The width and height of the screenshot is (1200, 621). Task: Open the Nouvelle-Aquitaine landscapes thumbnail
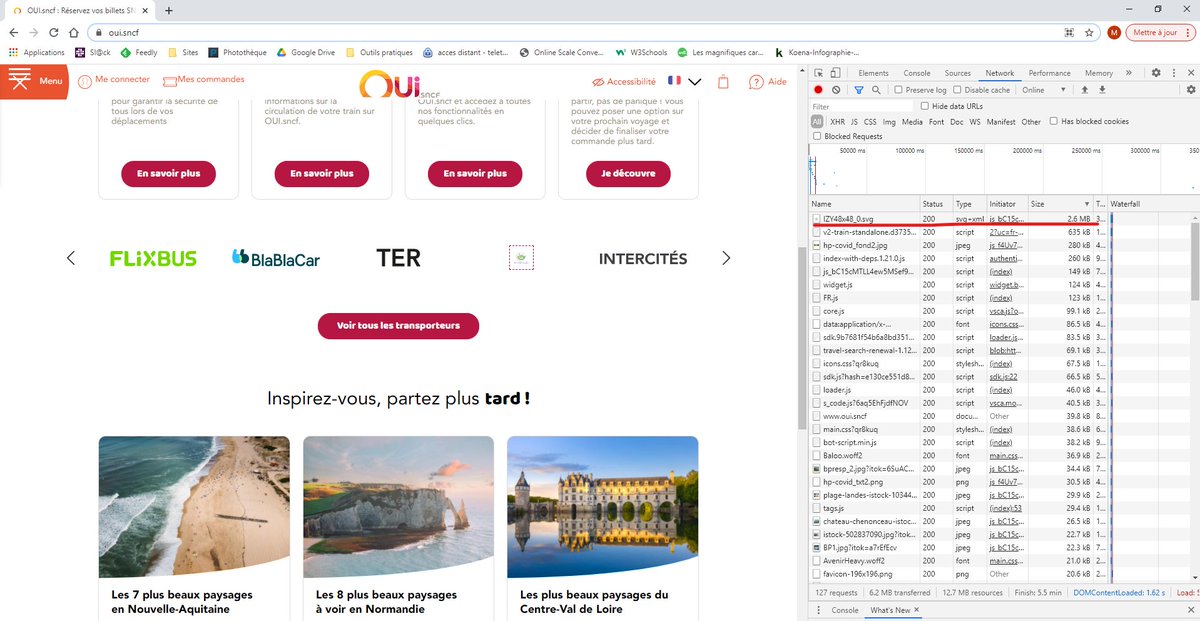pos(194,507)
